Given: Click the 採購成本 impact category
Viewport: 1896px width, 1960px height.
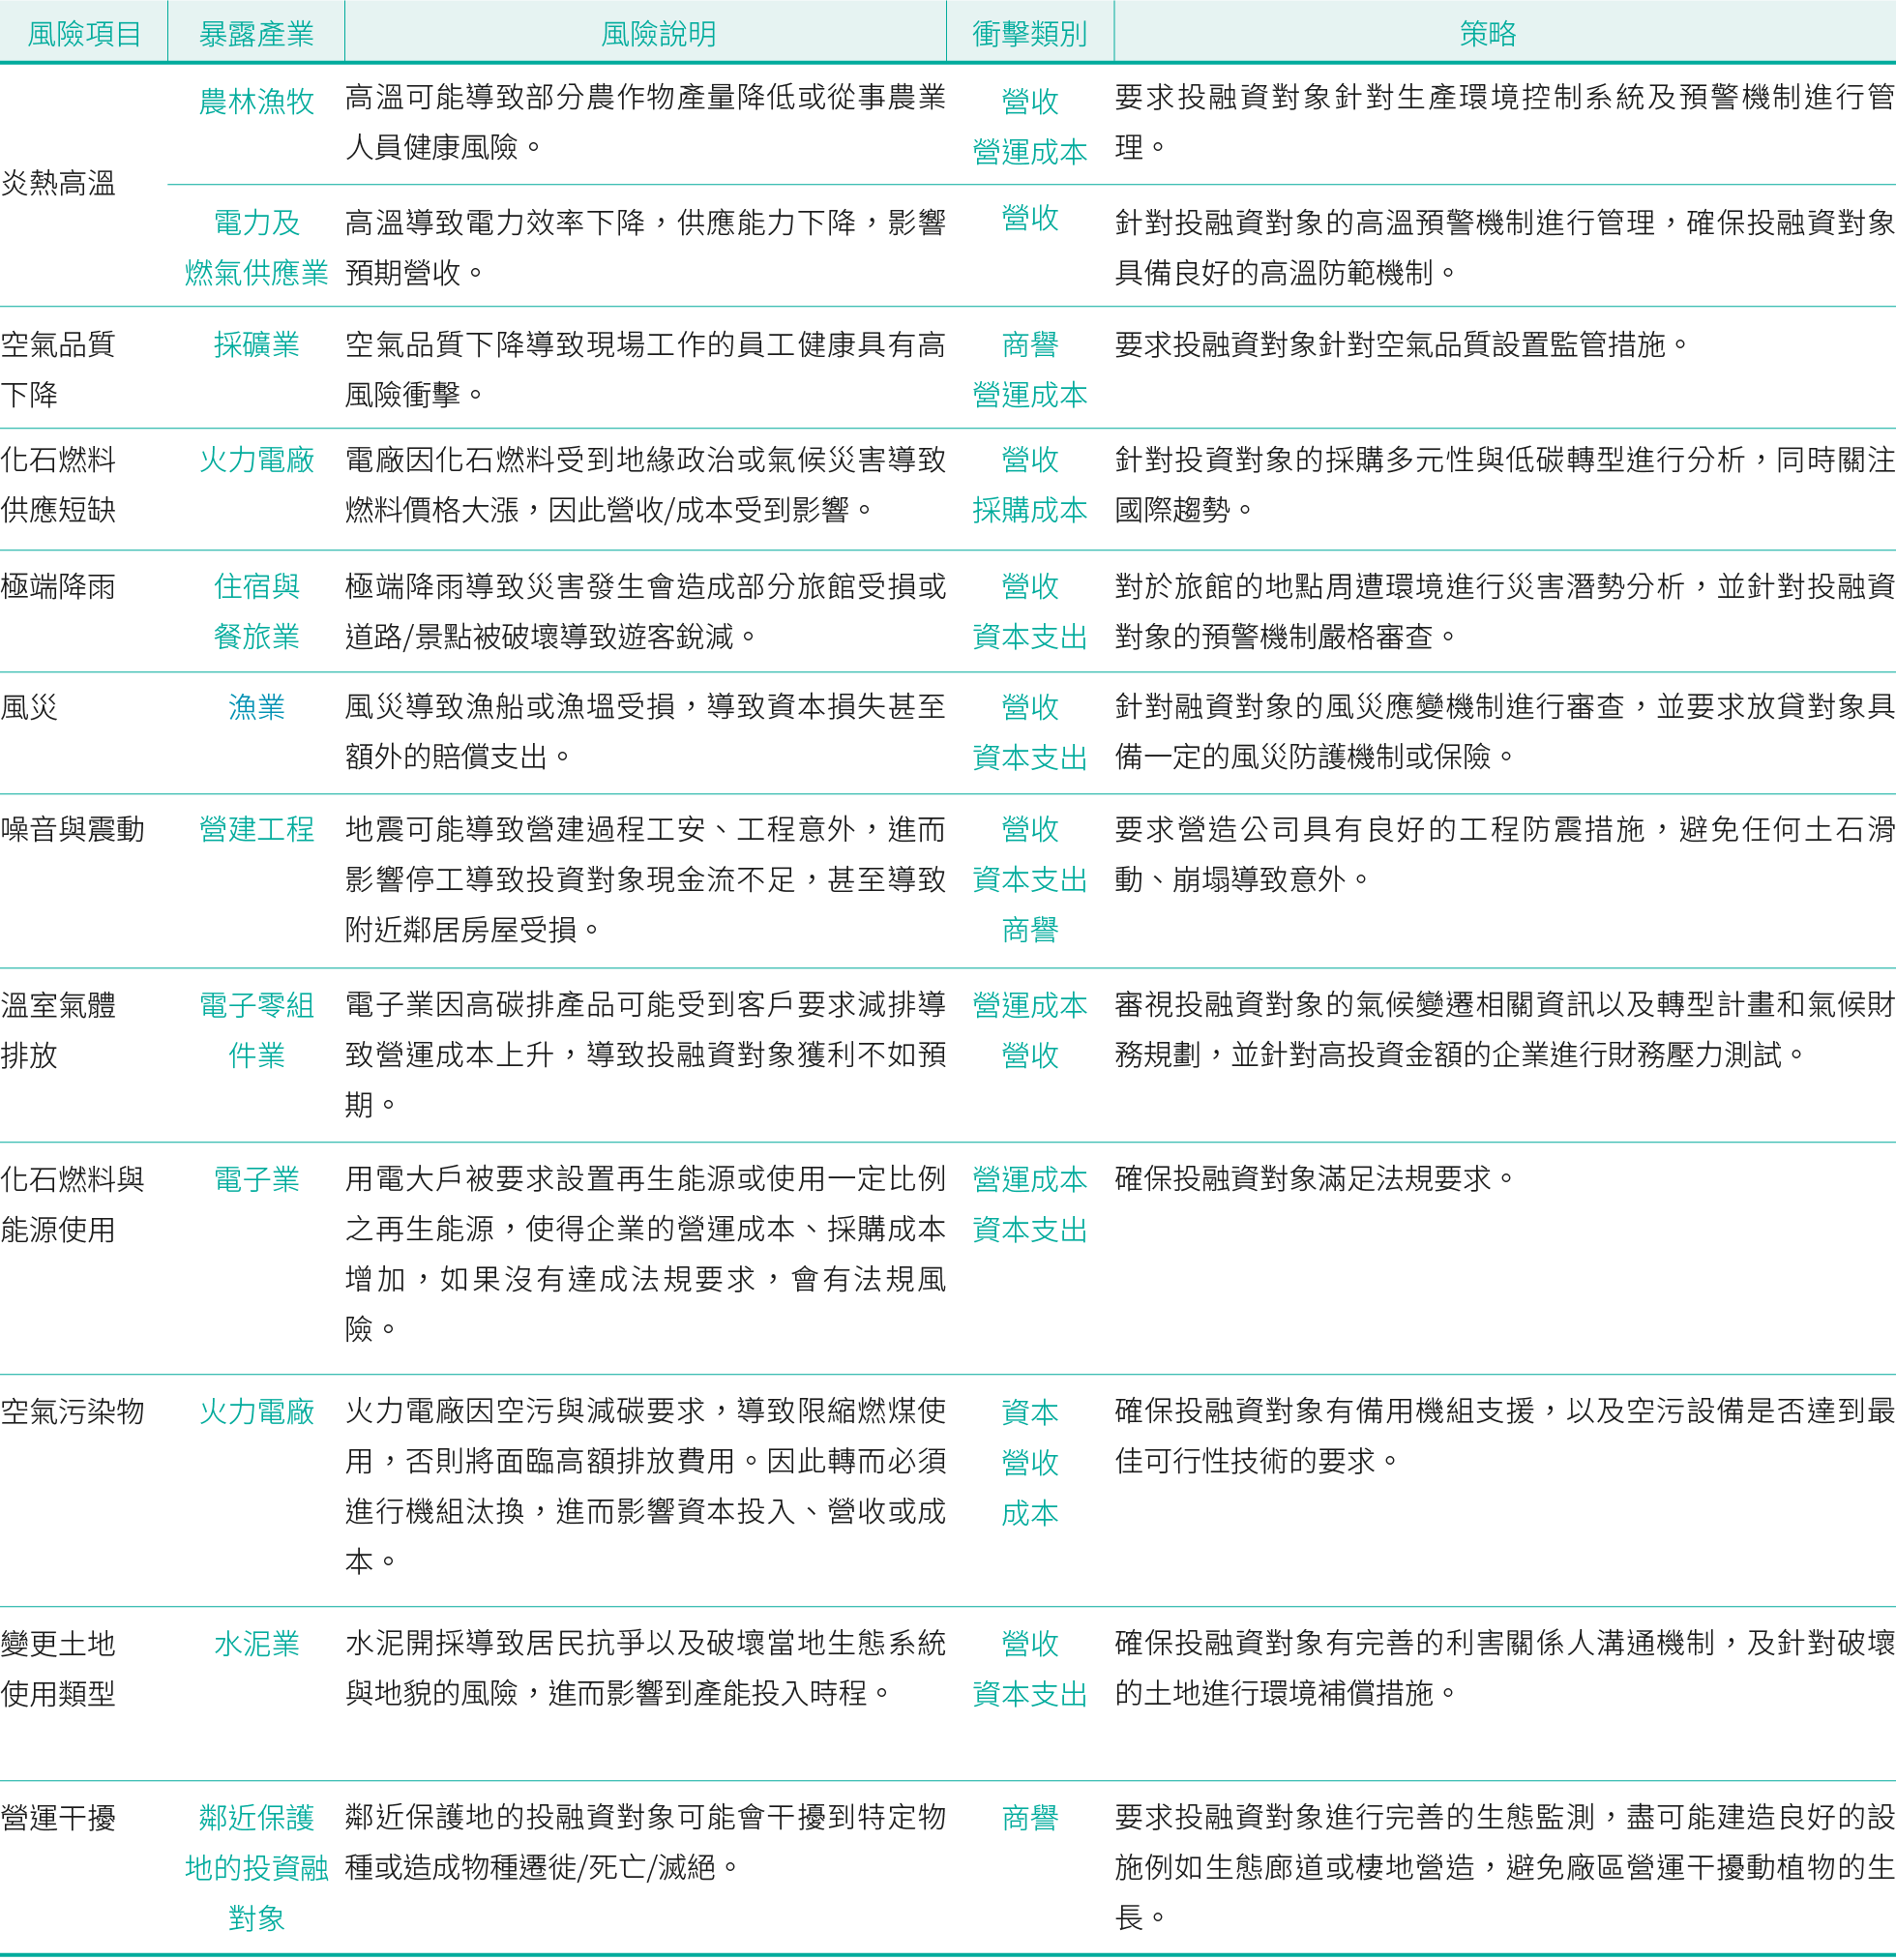Looking at the screenshot, I should 1029,510.
